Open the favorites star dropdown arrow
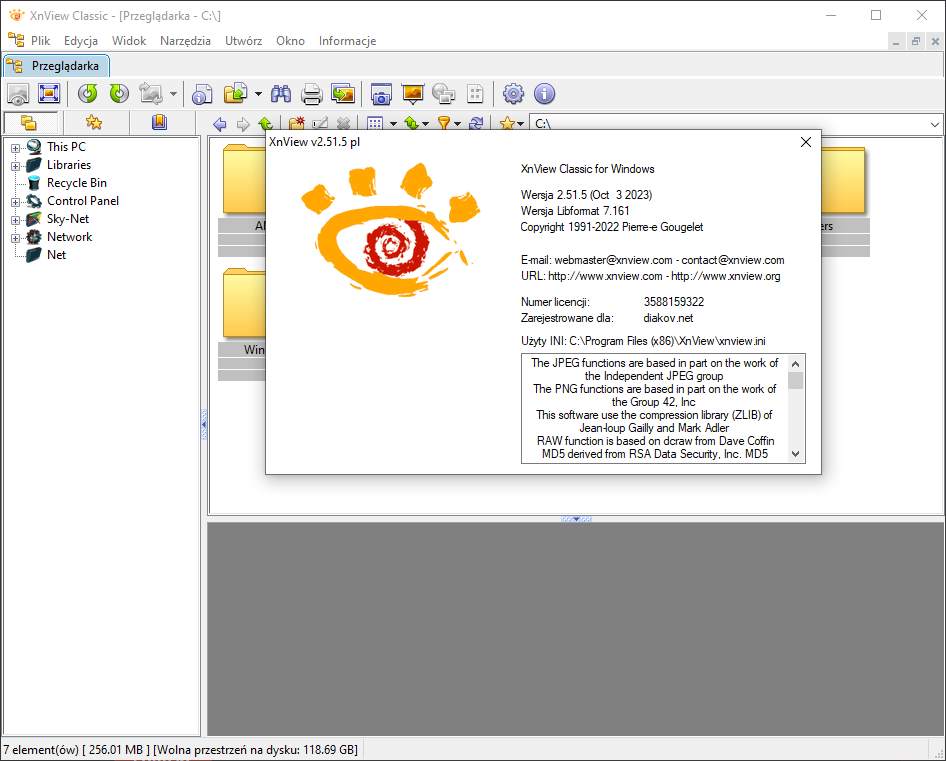Screen dimensions: 946x761 520,124
